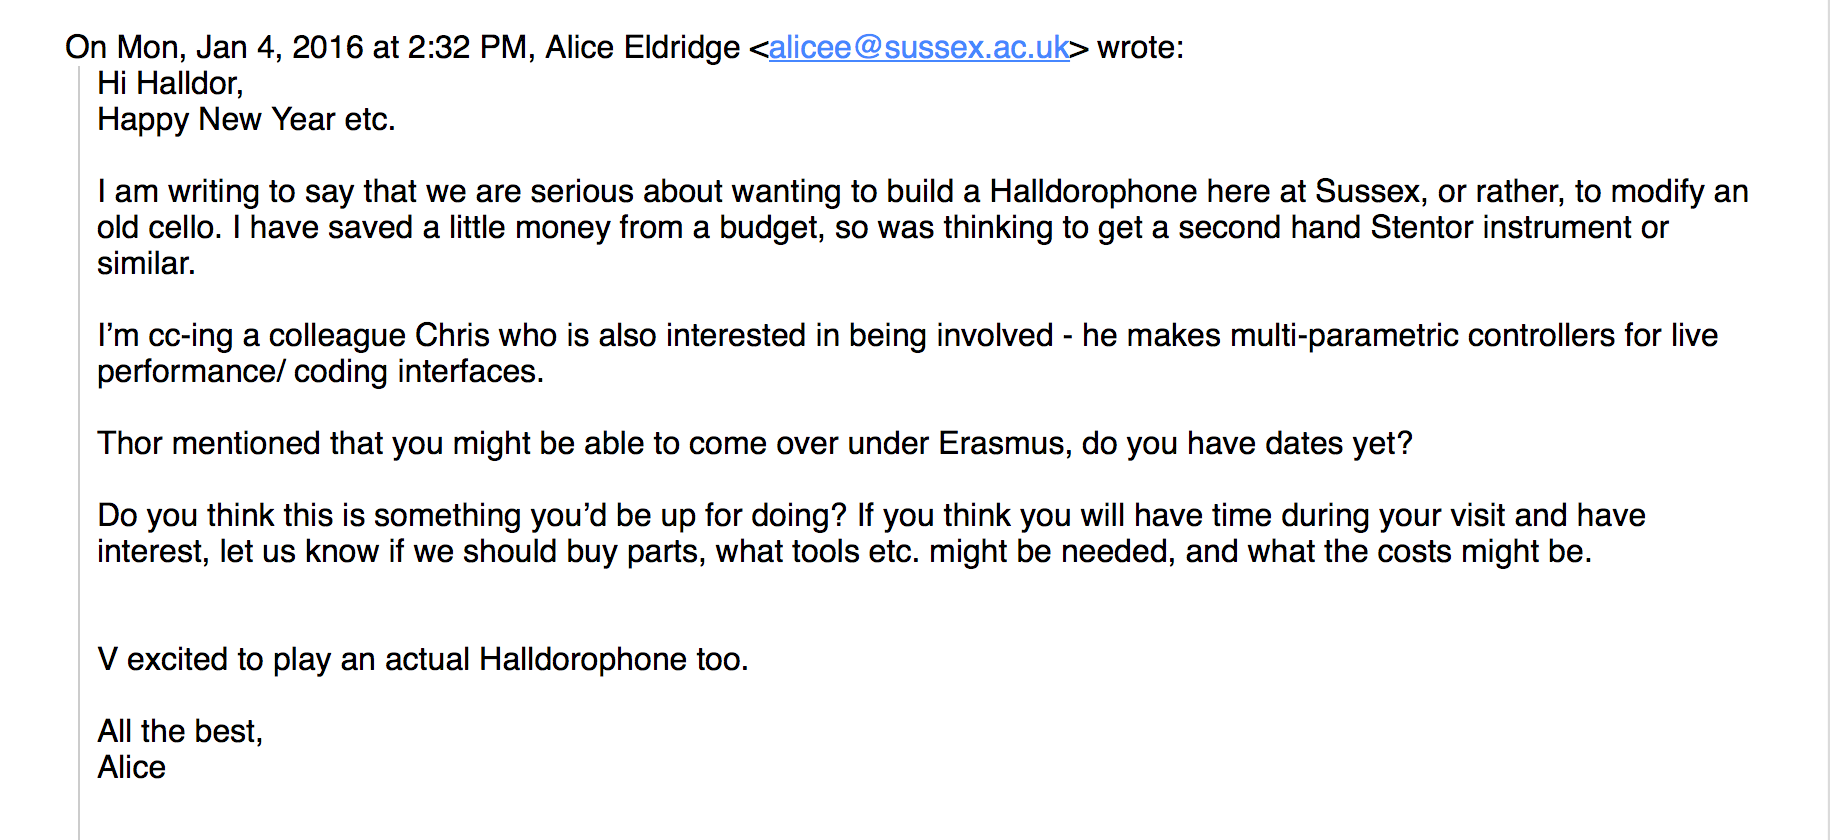Image resolution: width=1830 pixels, height=840 pixels.
Task: Click the words "old cello"
Action: 157,227
